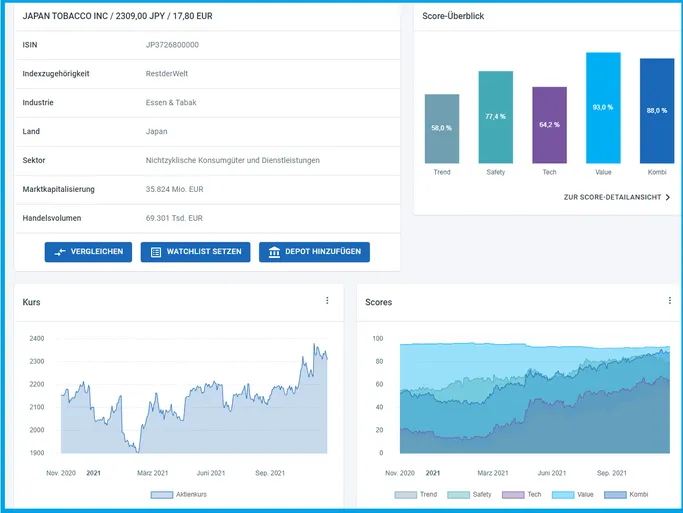Viewport: 683px width, 513px height.
Task: Toggle Safety series legend swatch in Scores chart
Action: [458, 495]
